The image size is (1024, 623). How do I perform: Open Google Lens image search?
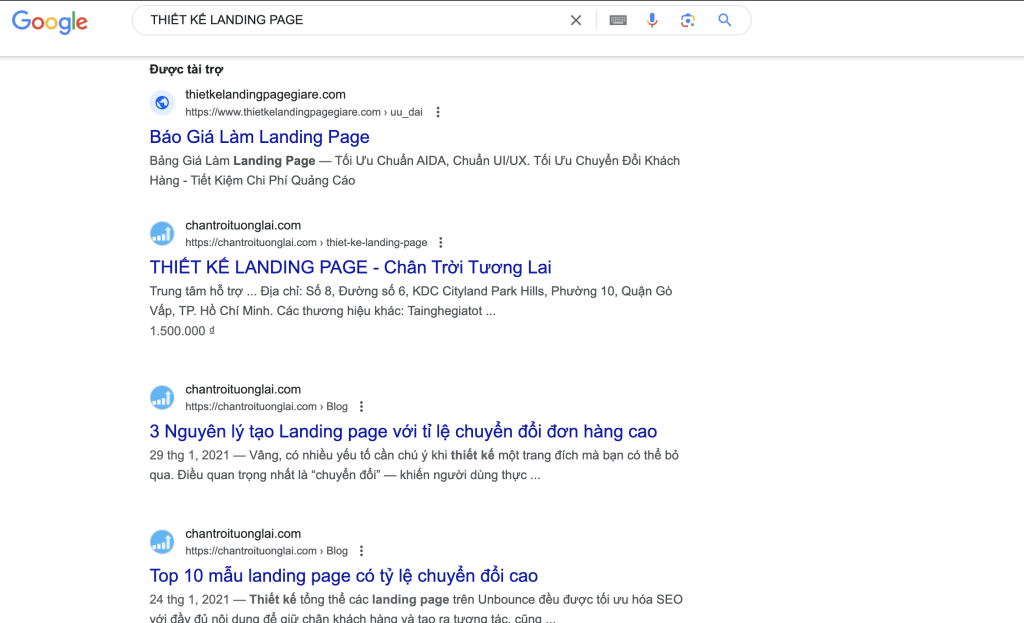click(x=687, y=20)
